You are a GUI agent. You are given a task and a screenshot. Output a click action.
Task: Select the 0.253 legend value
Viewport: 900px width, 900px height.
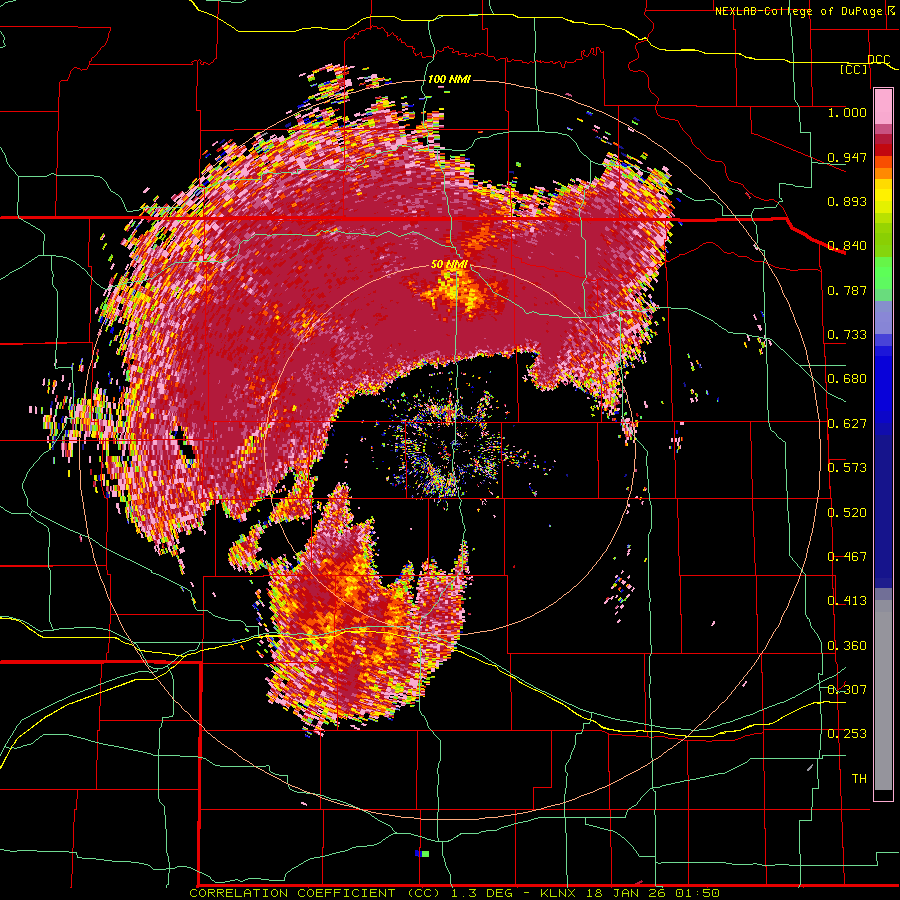(x=847, y=734)
